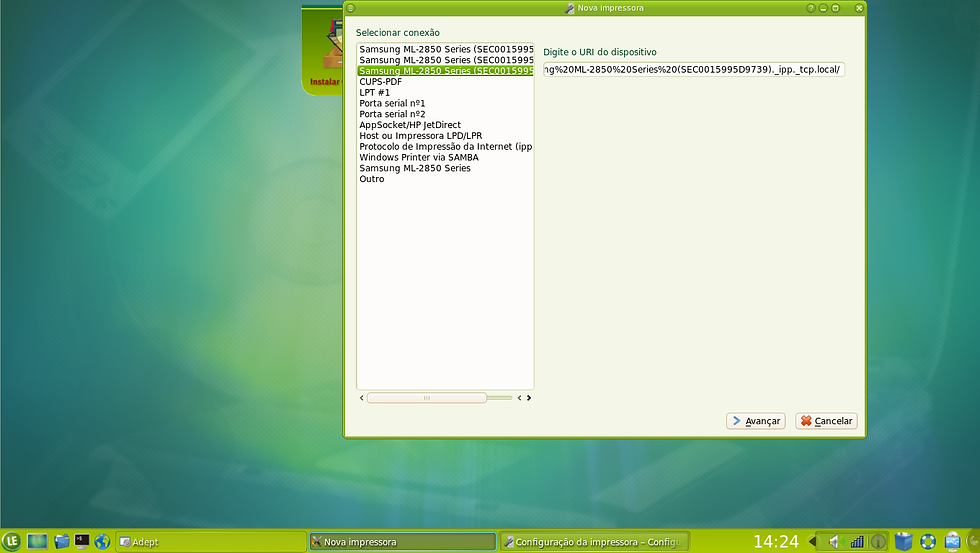Open the LE start menu
980x553 pixels.
11,541
